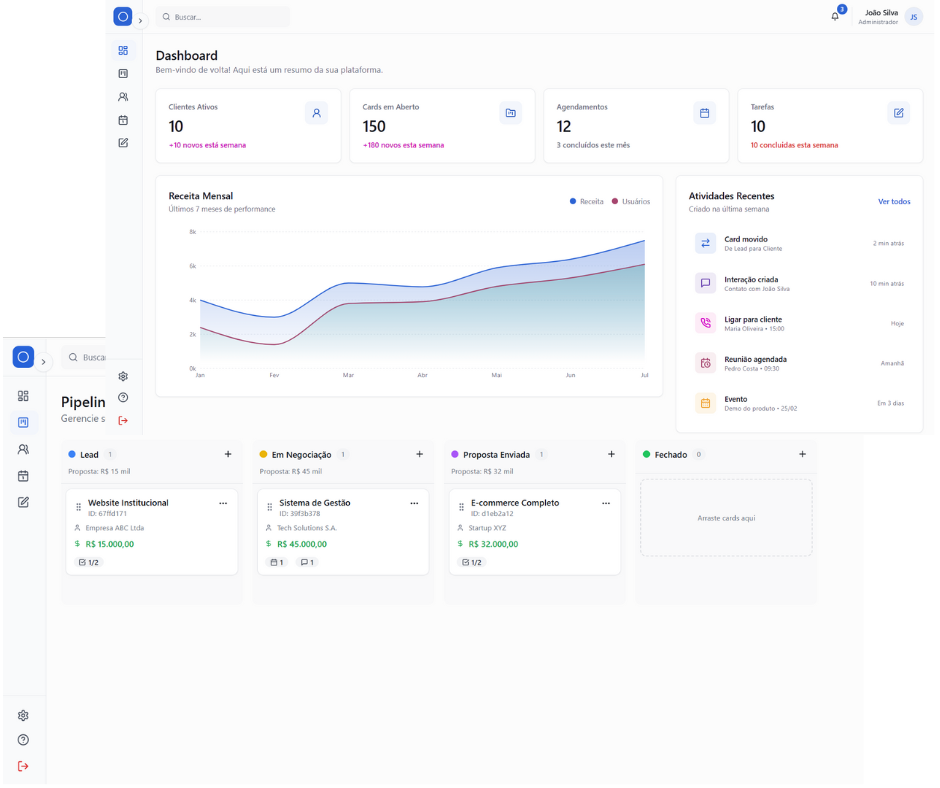Click plus icon in Fechado column
940x788 pixels.
[x=802, y=454]
